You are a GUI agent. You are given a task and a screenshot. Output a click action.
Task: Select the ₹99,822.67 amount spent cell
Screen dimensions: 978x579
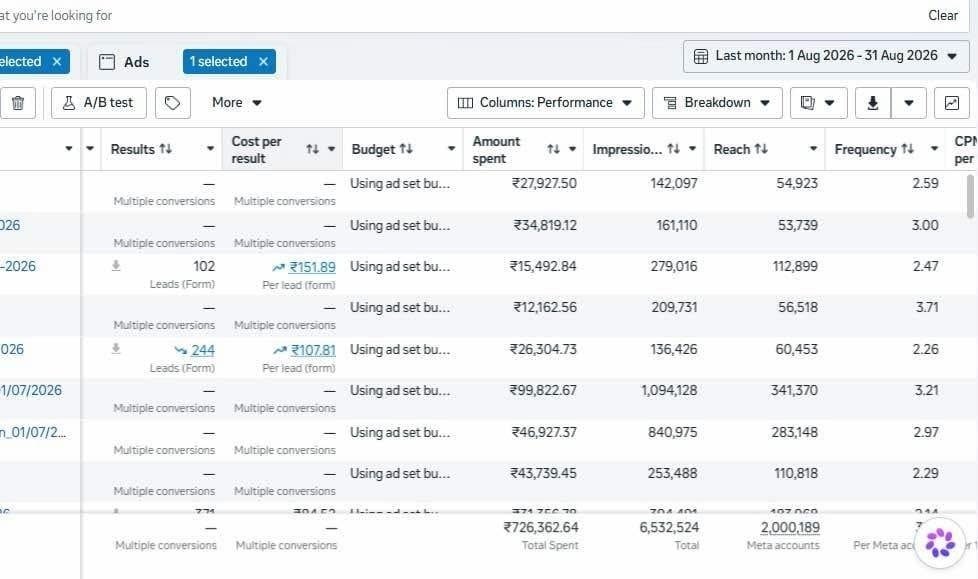tap(543, 391)
